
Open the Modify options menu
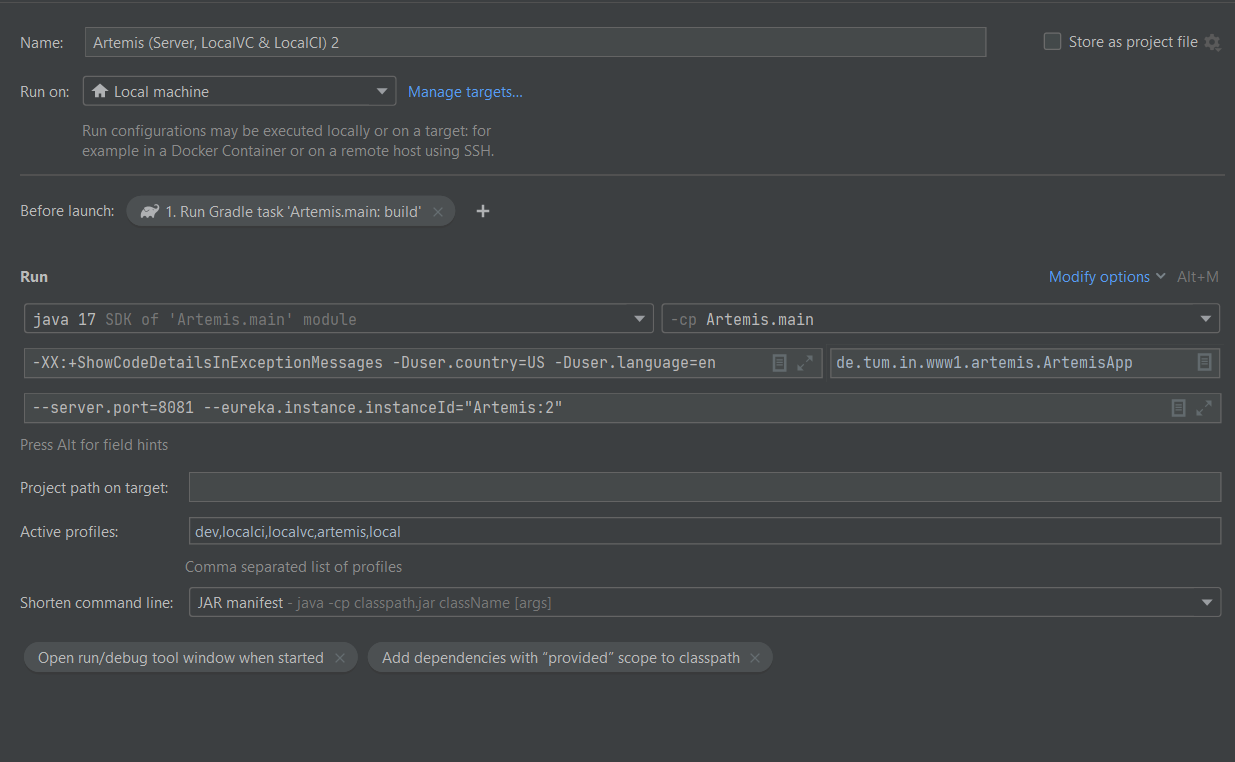pos(1100,276)
